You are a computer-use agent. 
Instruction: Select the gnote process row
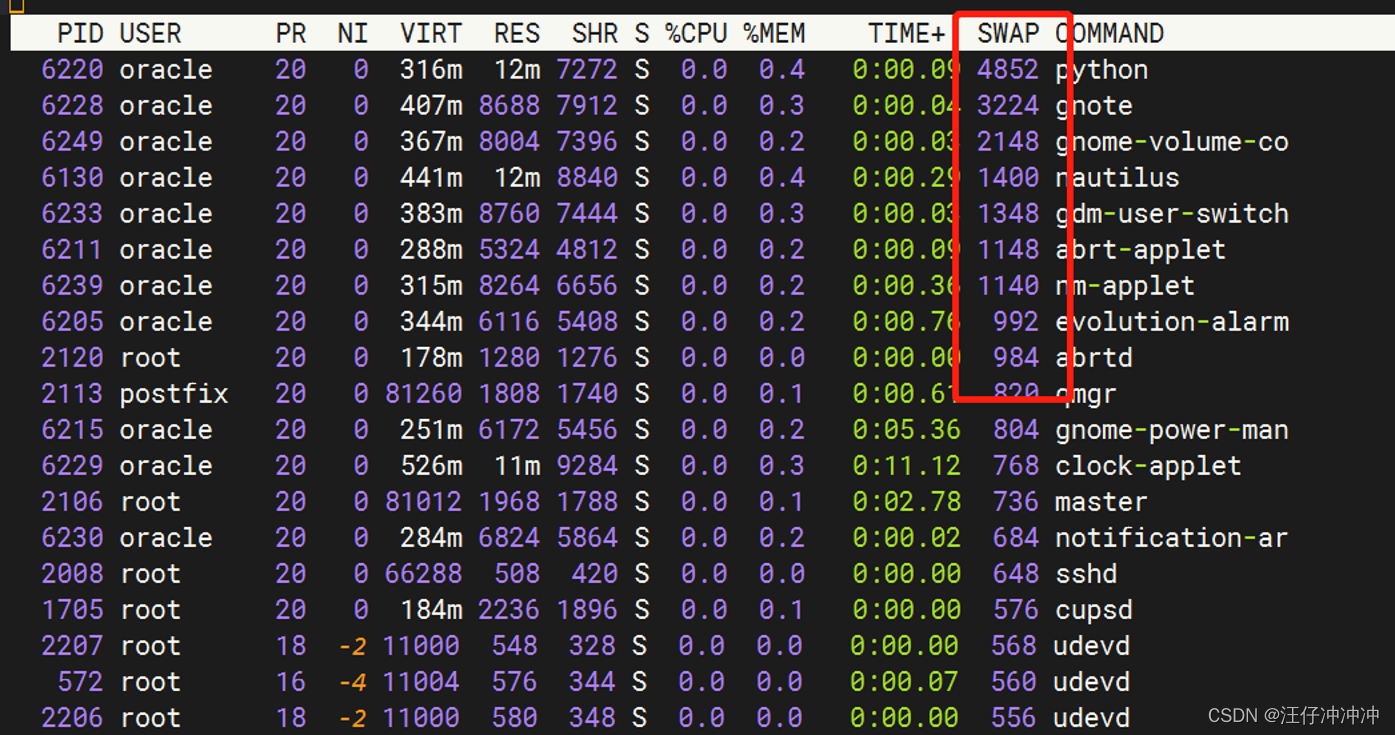click(600, 105)
